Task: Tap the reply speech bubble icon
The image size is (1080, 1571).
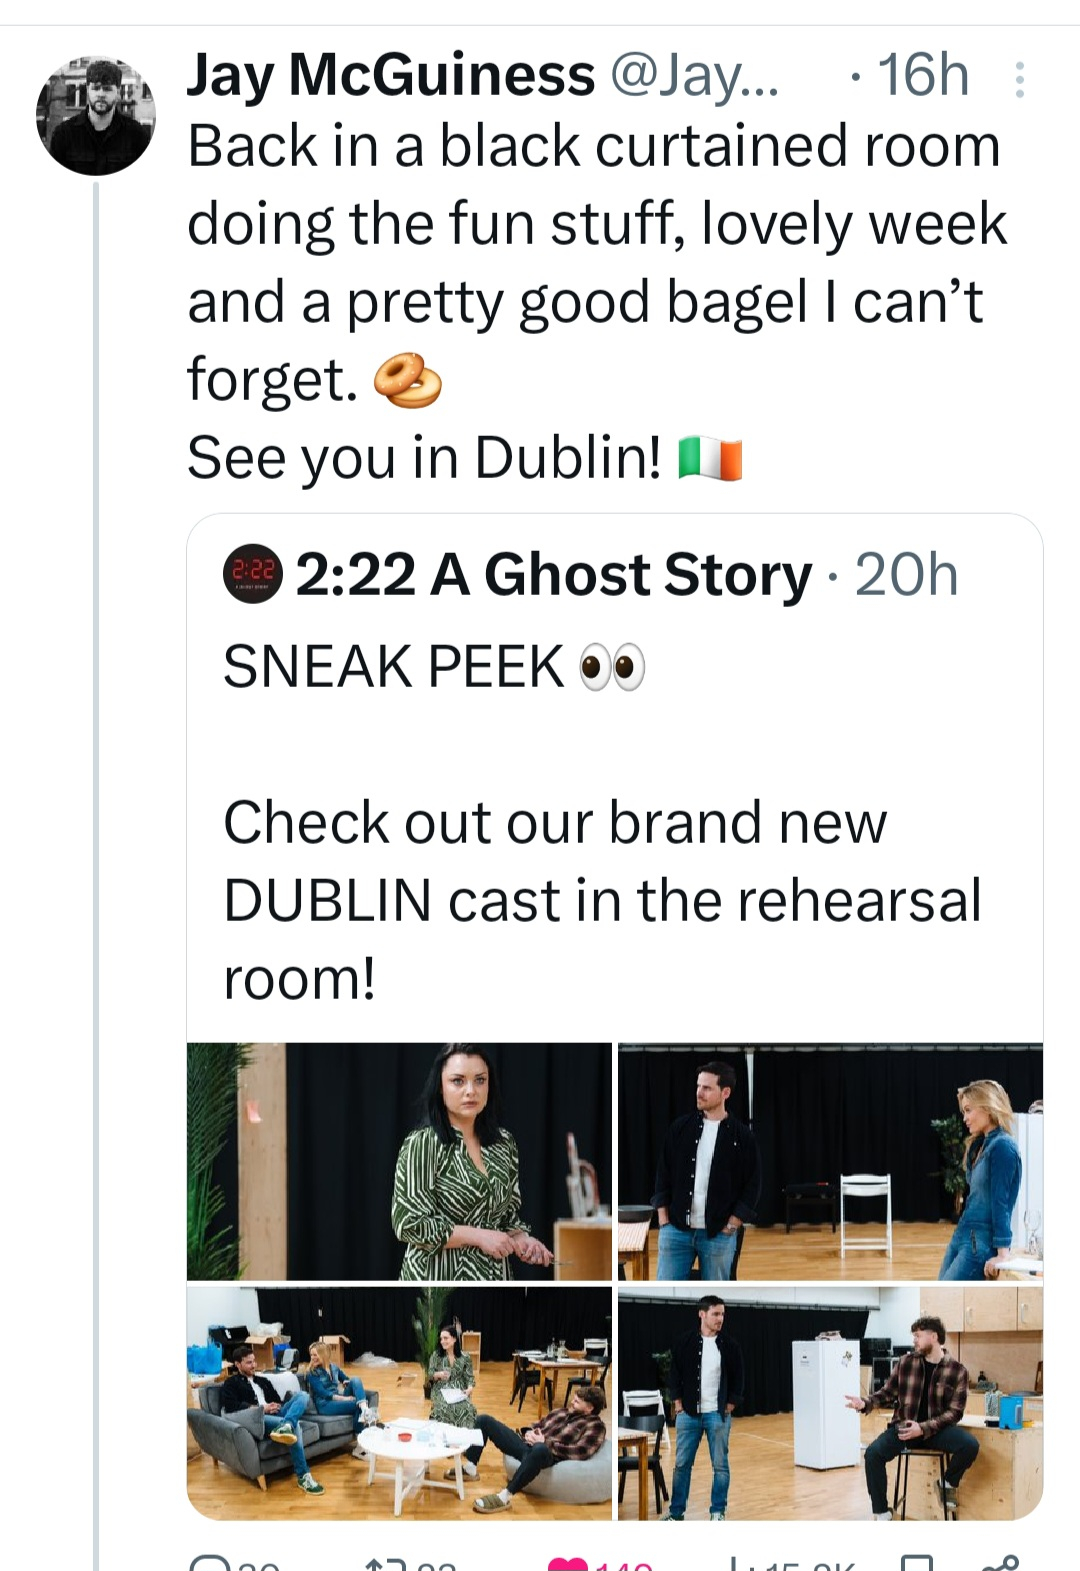Action: [210, 1563]
